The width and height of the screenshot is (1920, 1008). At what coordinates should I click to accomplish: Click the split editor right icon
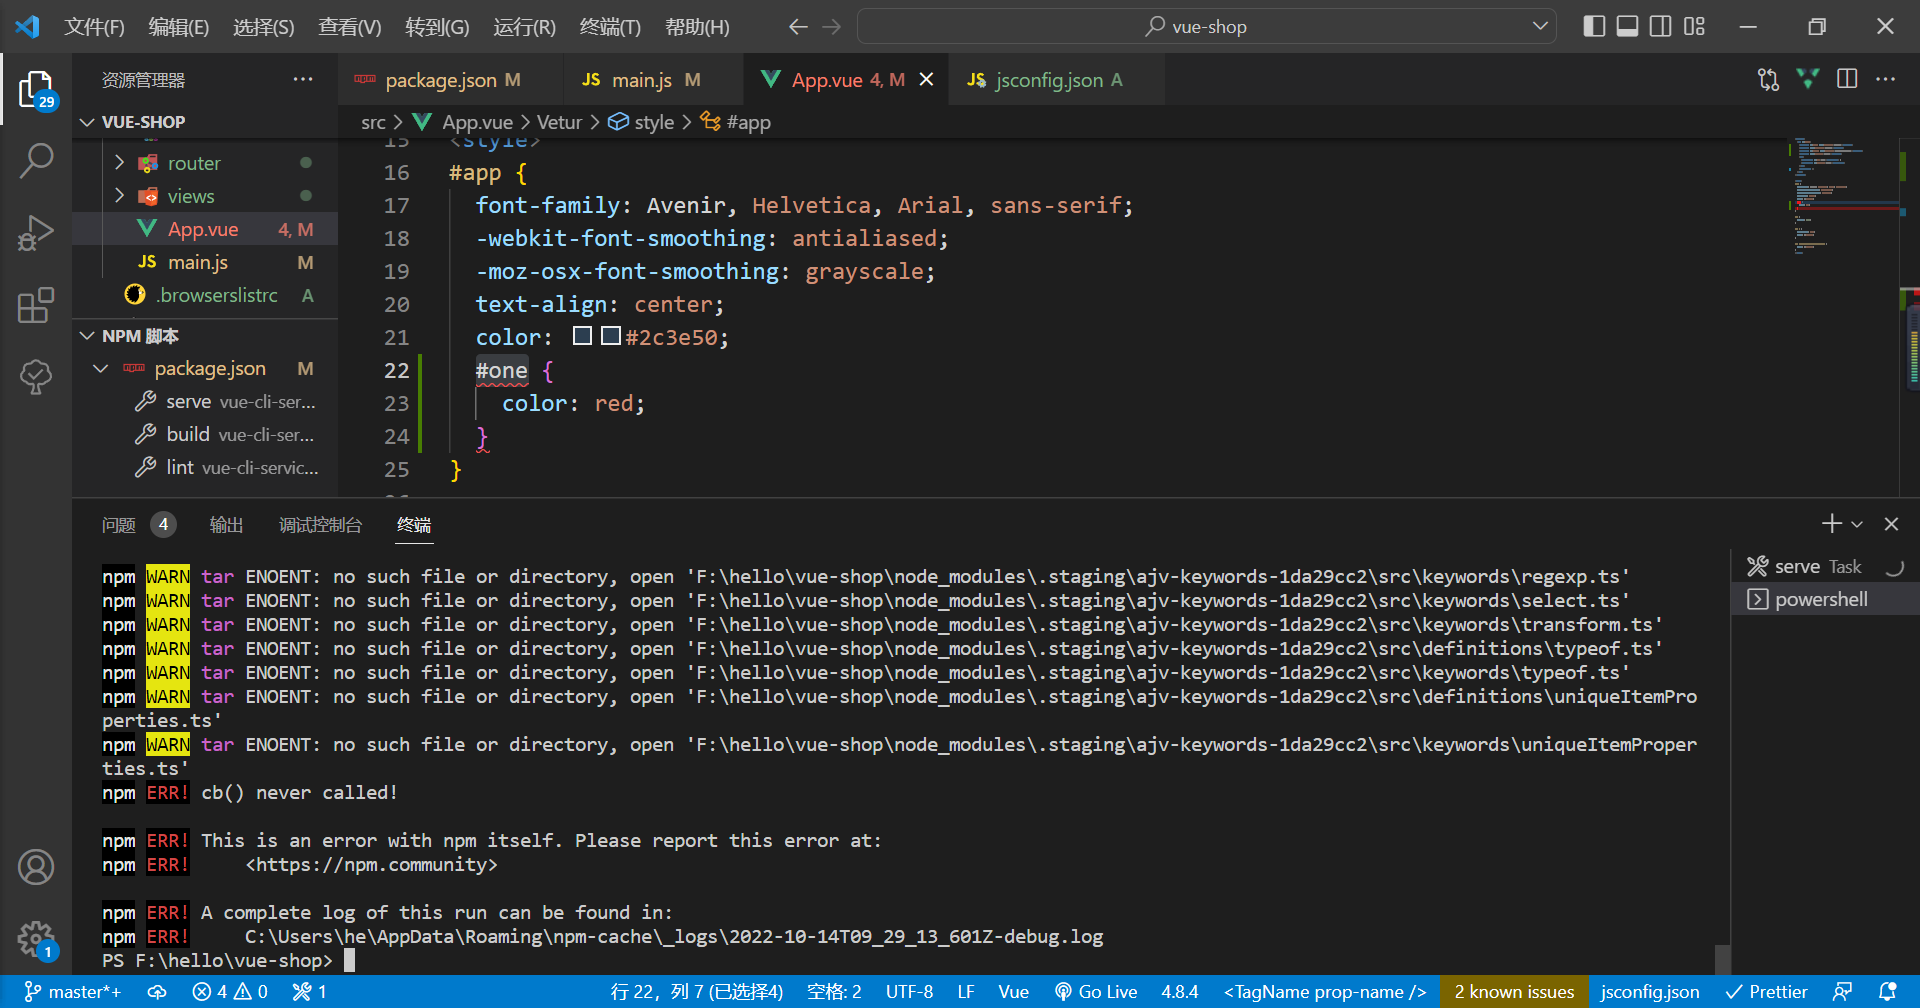(x=1847, y=79)
